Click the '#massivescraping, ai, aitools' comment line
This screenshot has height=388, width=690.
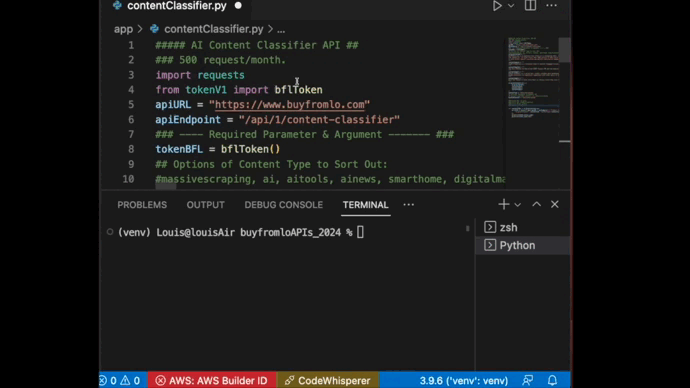point(330,179)
